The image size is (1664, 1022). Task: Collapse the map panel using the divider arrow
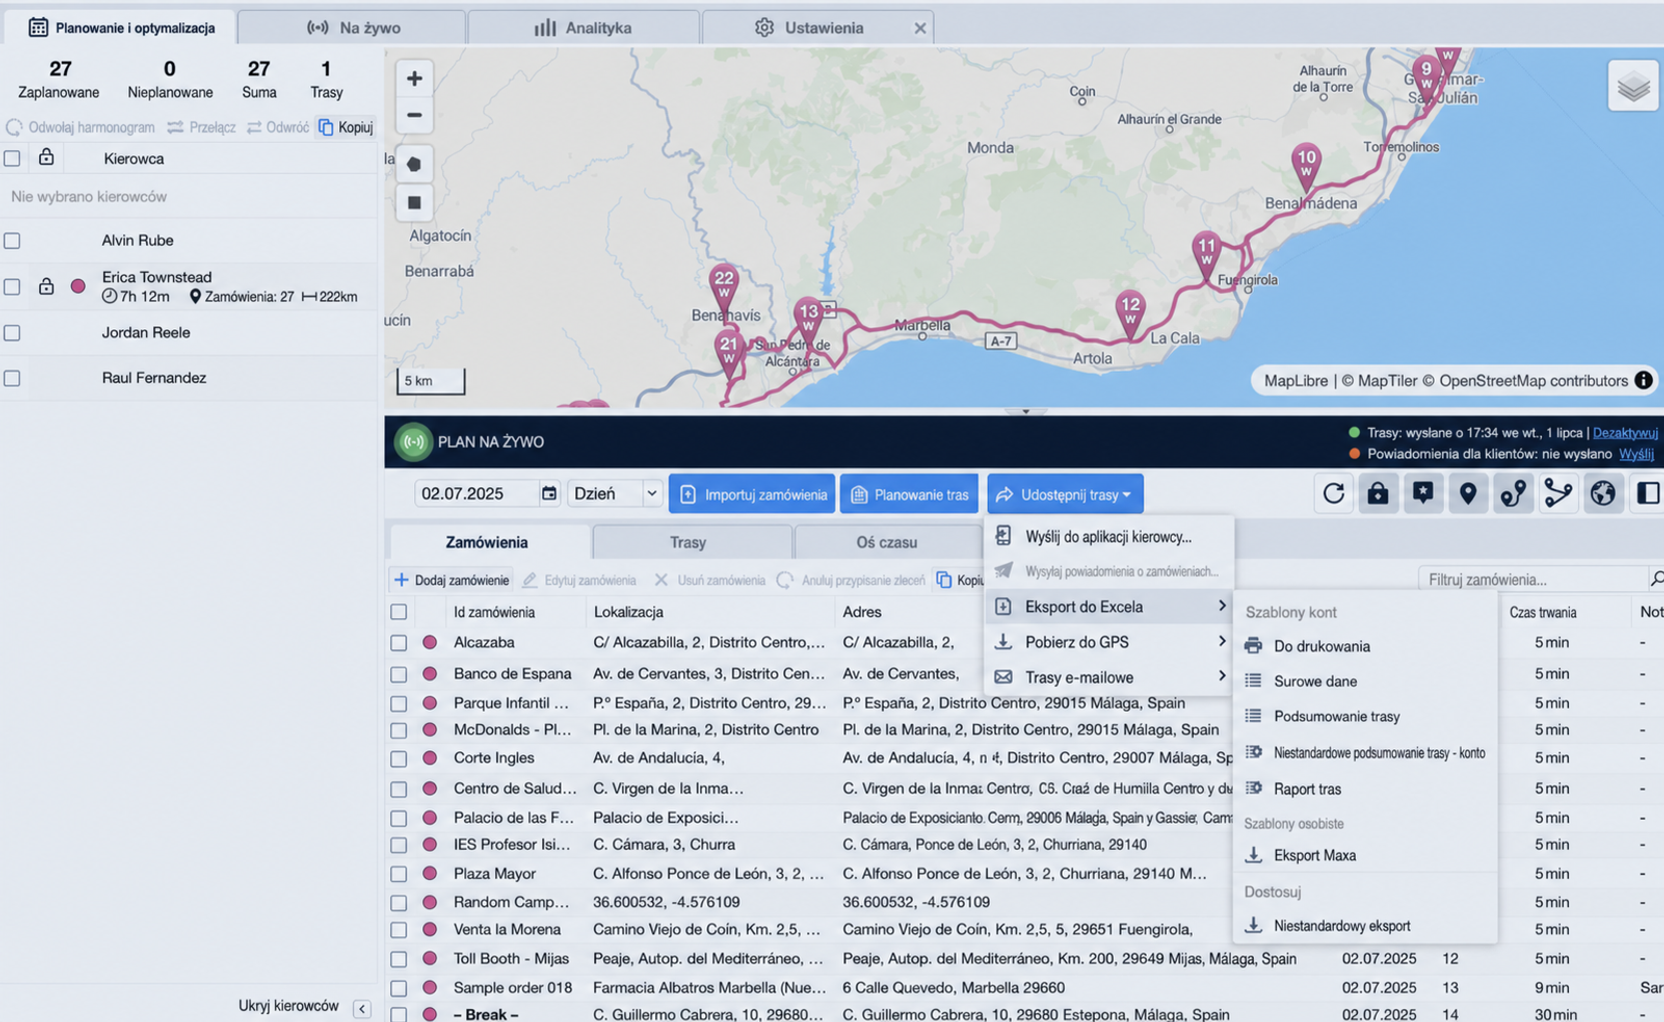point(1025,411)
